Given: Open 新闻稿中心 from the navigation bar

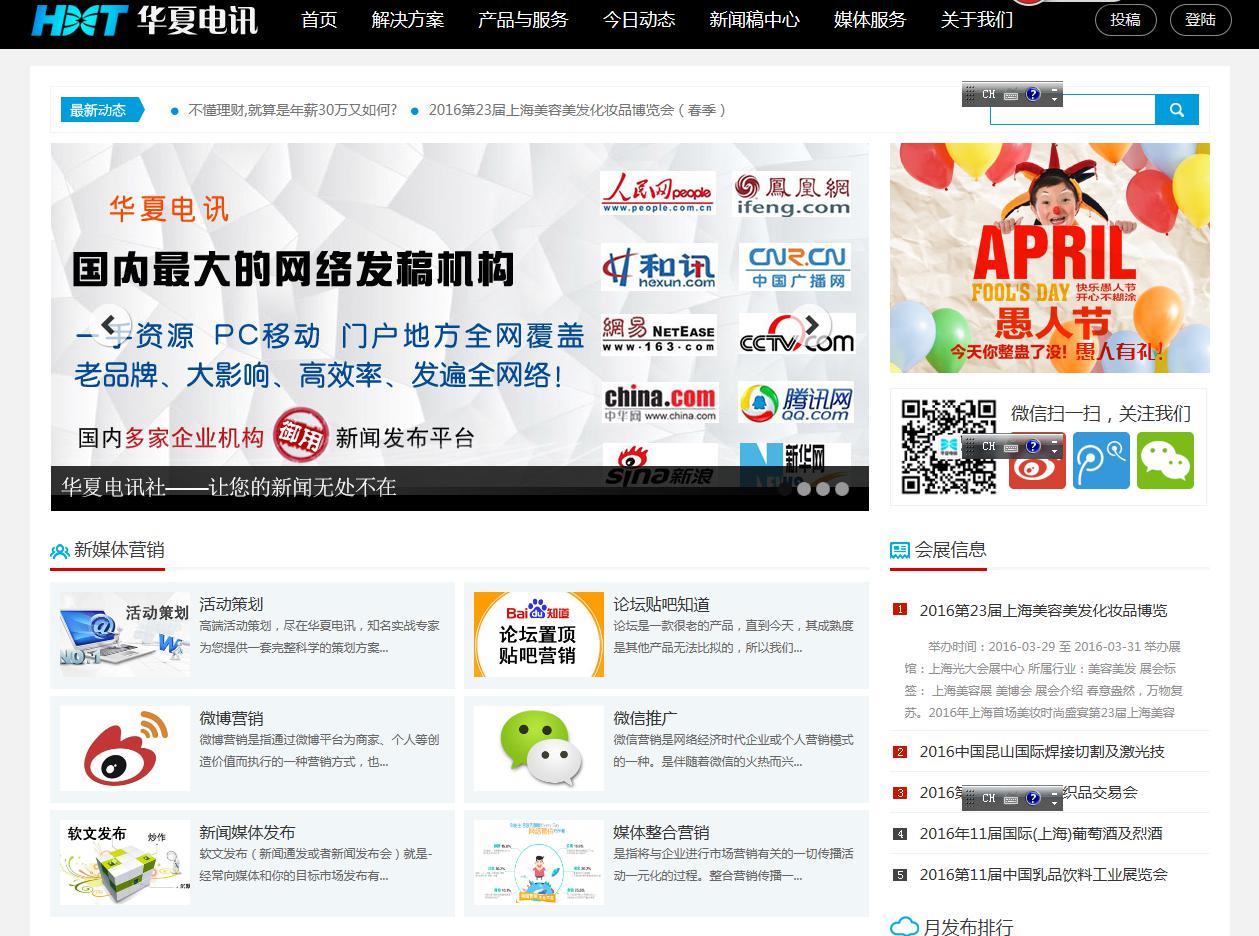Looking at the screenshot, I should click(755, 20).
